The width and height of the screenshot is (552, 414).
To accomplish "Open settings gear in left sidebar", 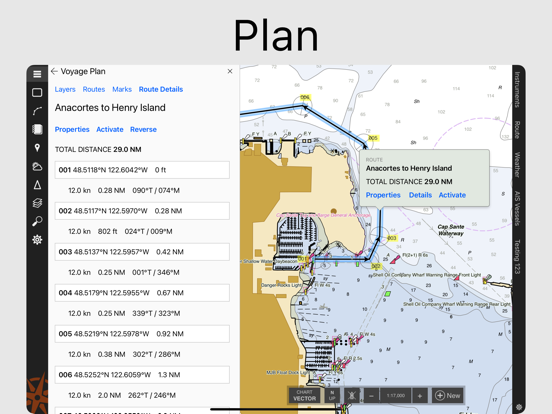I will point(37,240).
